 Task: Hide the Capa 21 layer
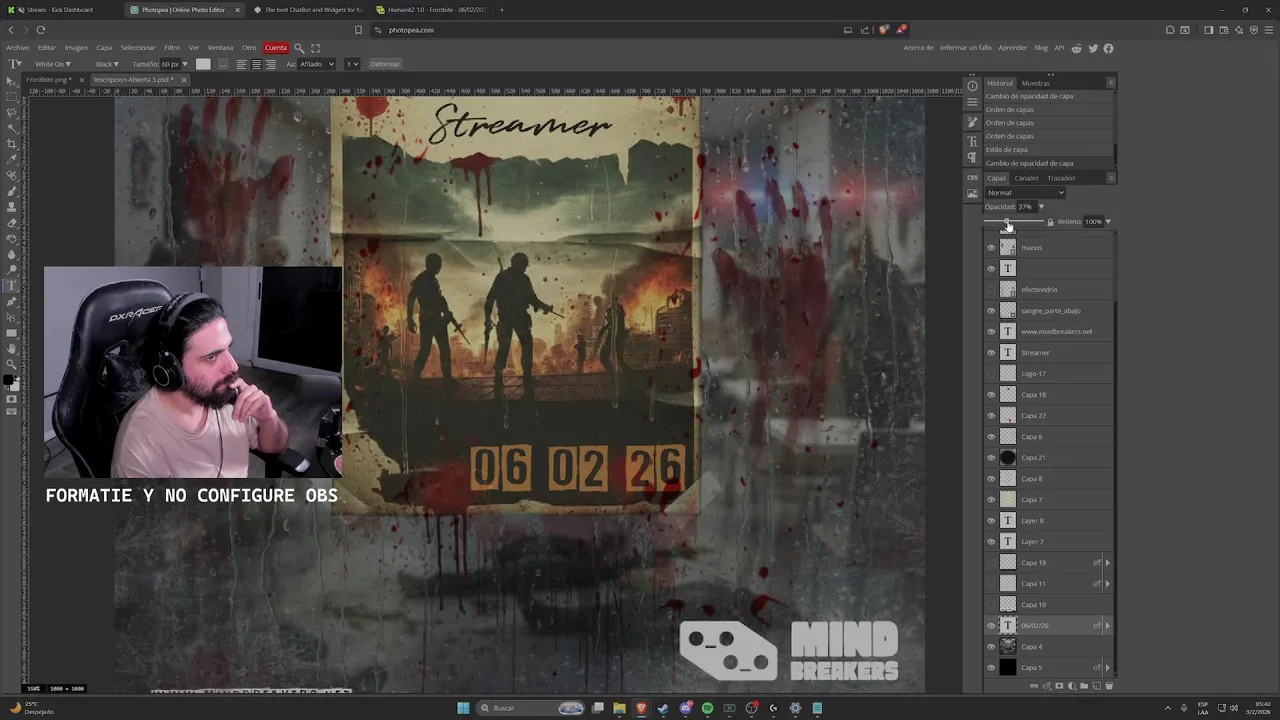coord(991,458)
